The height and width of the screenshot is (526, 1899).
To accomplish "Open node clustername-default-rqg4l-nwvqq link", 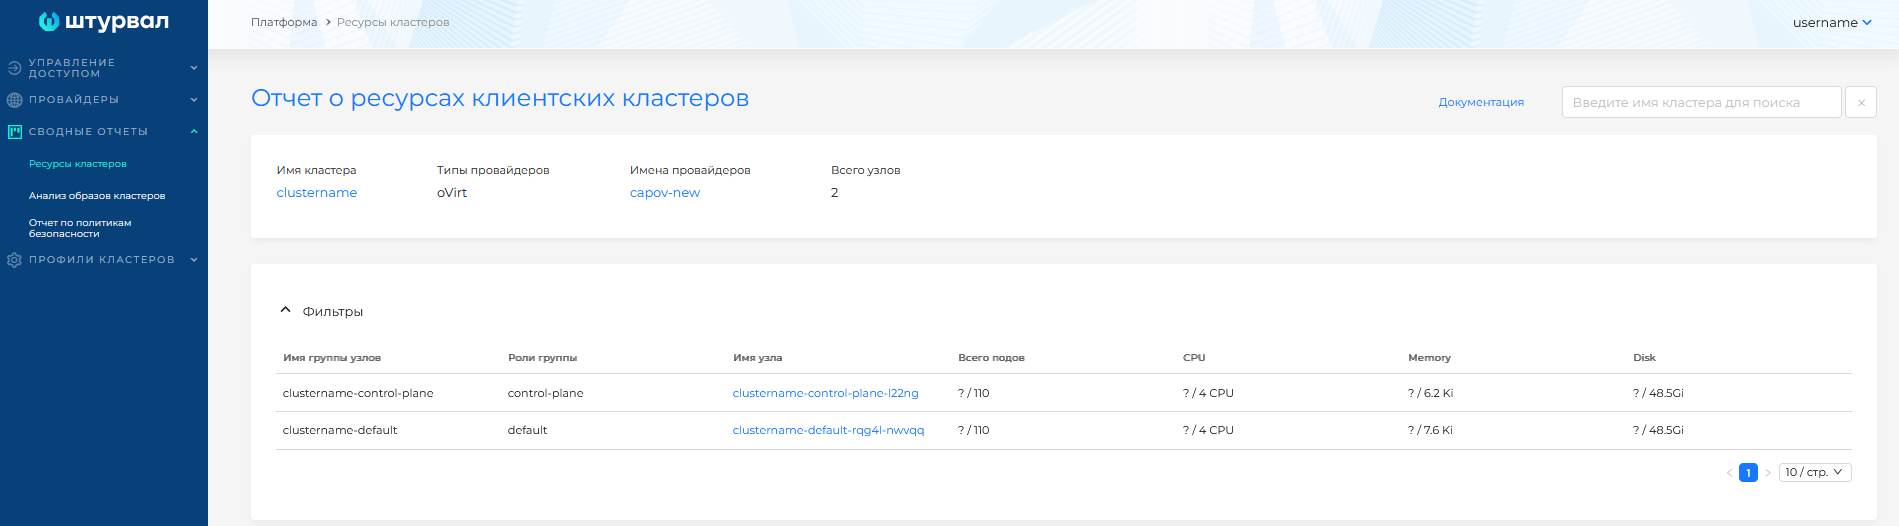I will [x=828, y=430].
